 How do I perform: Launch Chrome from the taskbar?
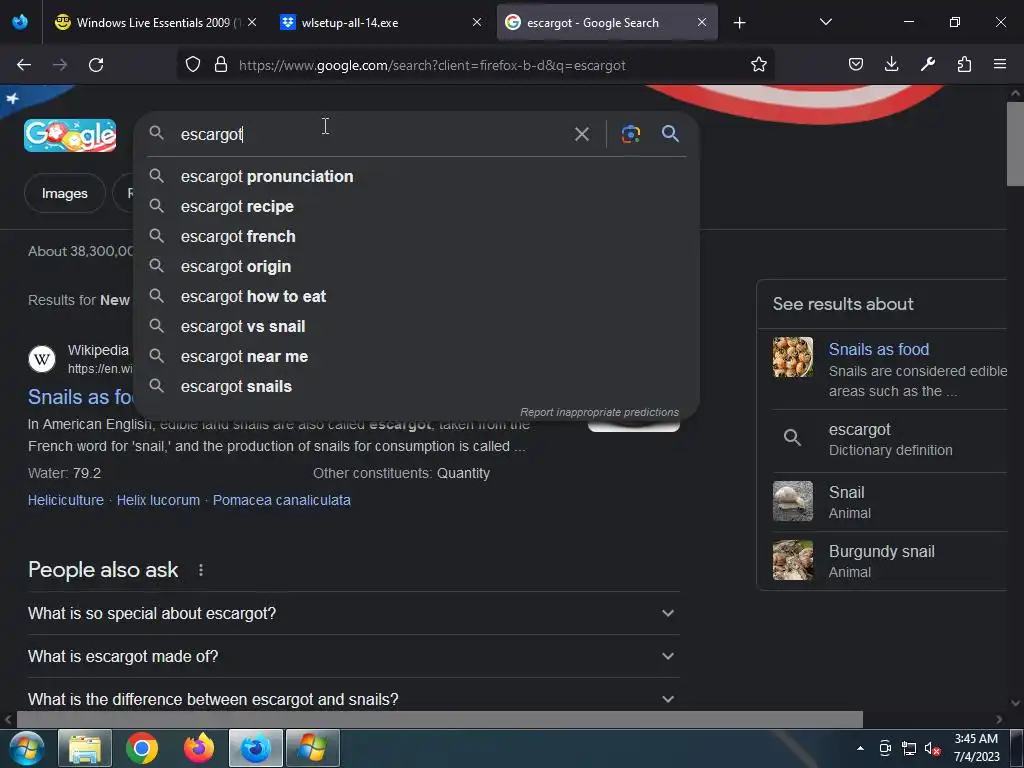[142, 748]
